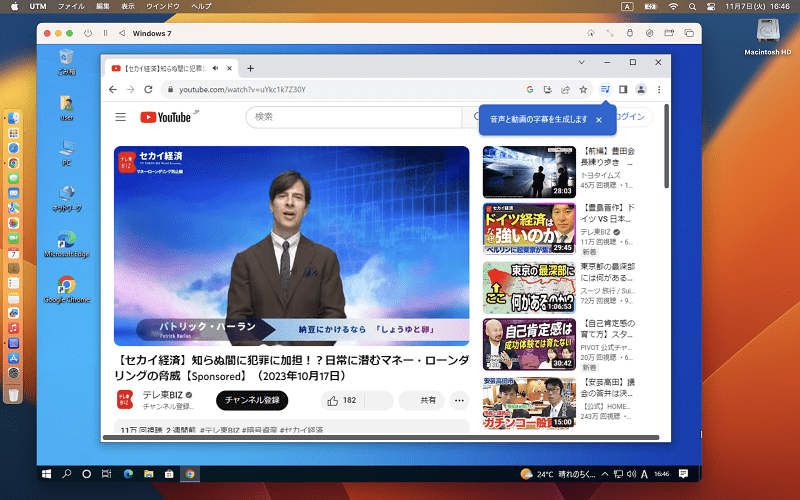The width and height of the screenshot is (800, 500).
Task: Open Windows notification center icon
Action: pos(684,474)
